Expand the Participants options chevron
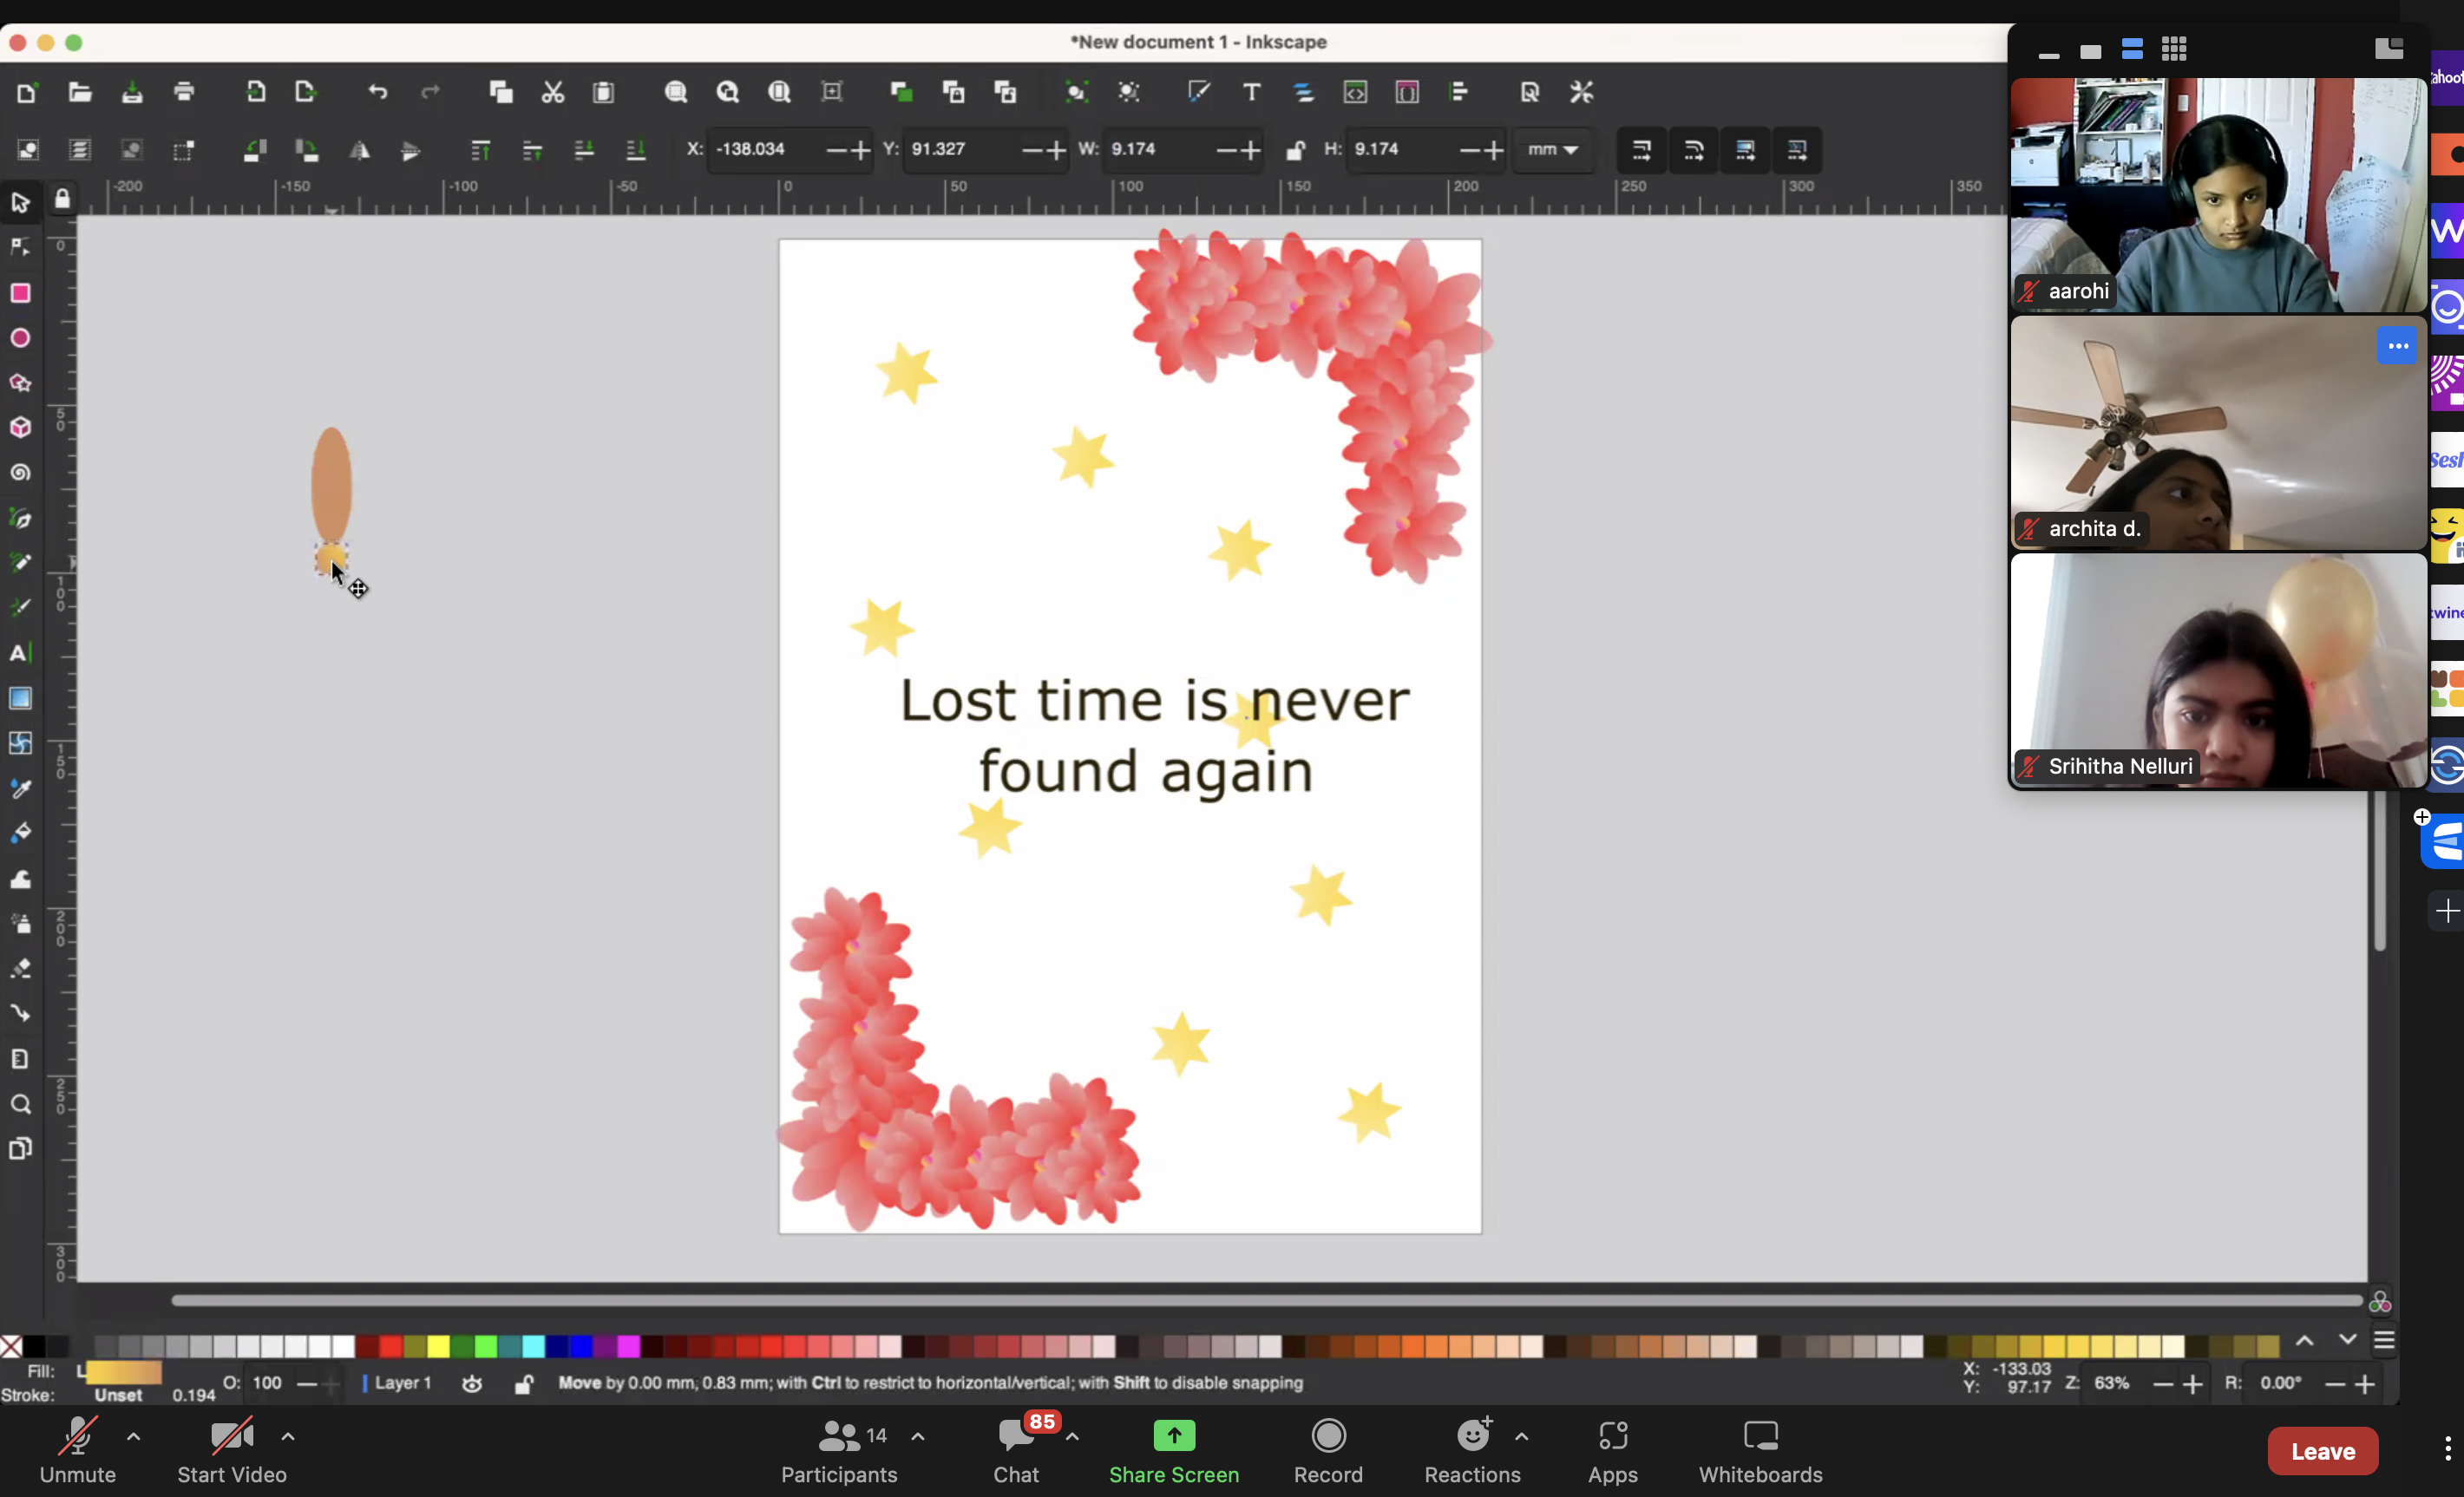Viewport: 2464px width, 1497px height. (918, 1436)
